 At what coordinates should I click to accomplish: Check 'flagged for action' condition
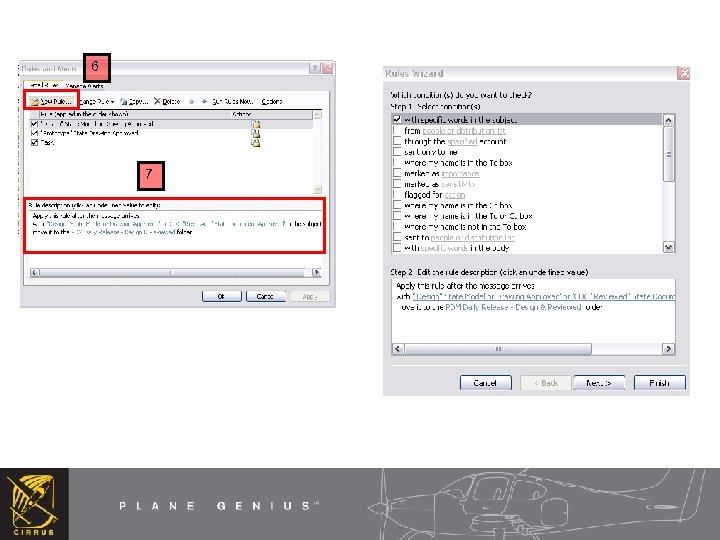(x=397, y=194)
